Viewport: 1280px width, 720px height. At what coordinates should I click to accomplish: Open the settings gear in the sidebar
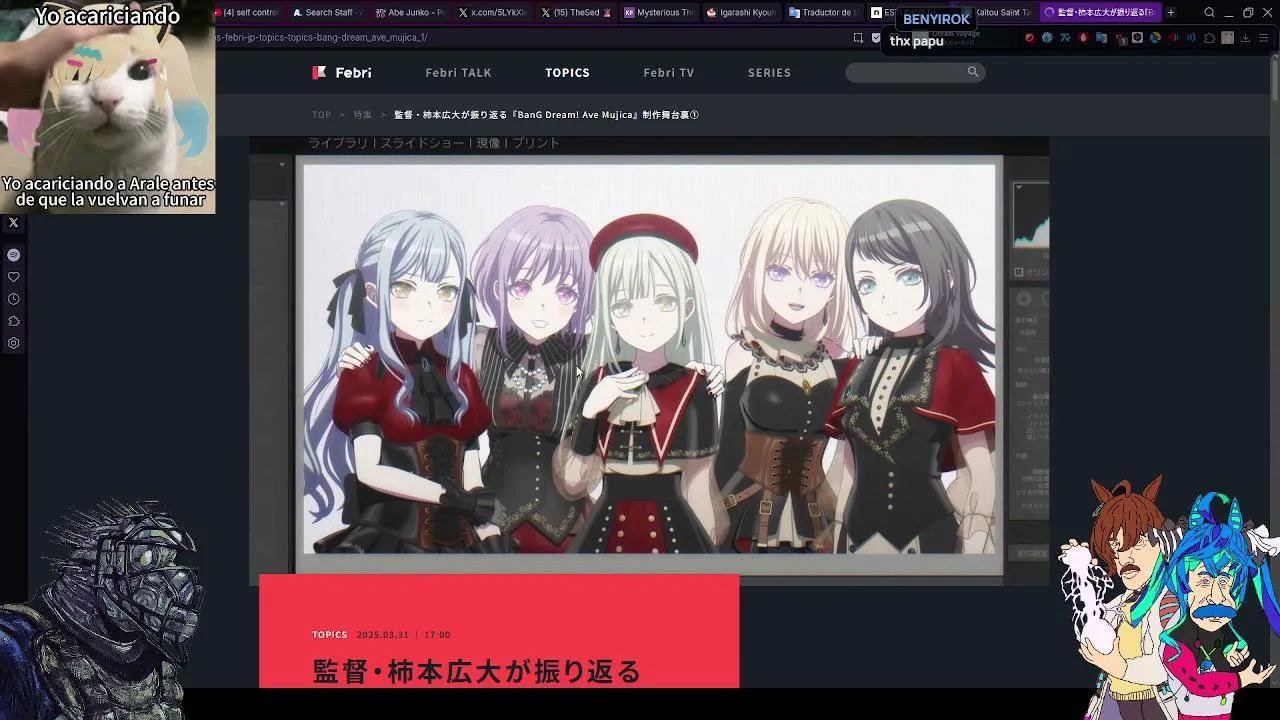click(x=14, y=343)
